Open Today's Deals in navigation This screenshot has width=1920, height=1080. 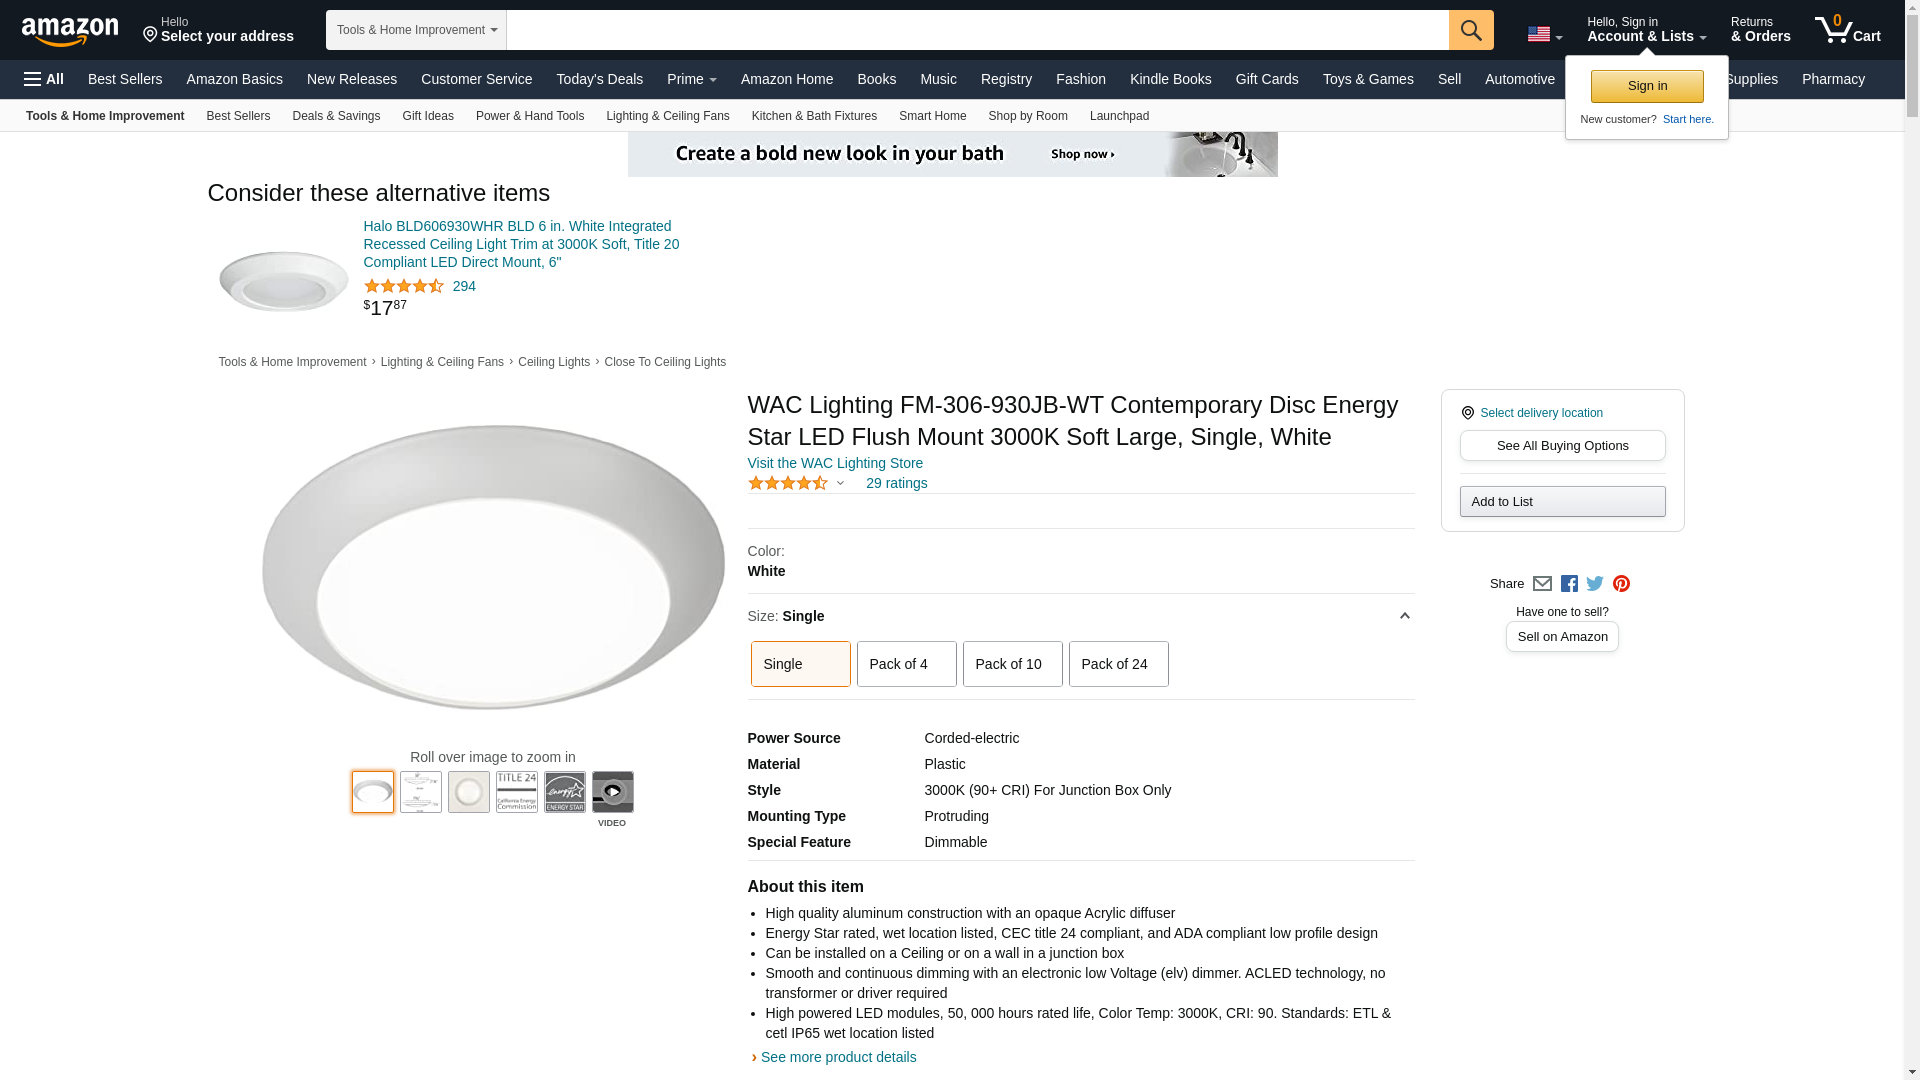(x=599, y=79)
